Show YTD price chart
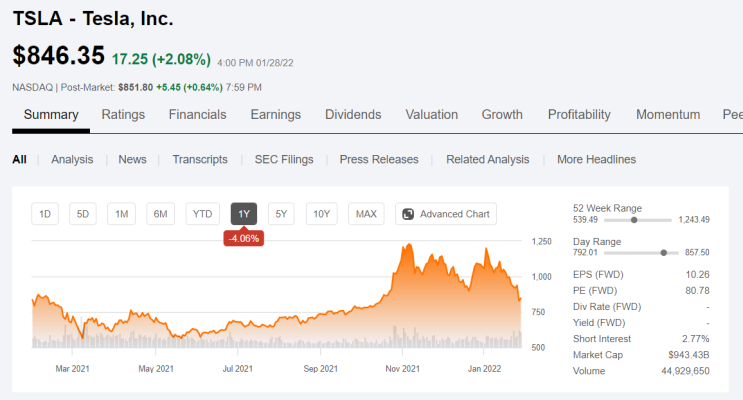 tap(202, 214)
